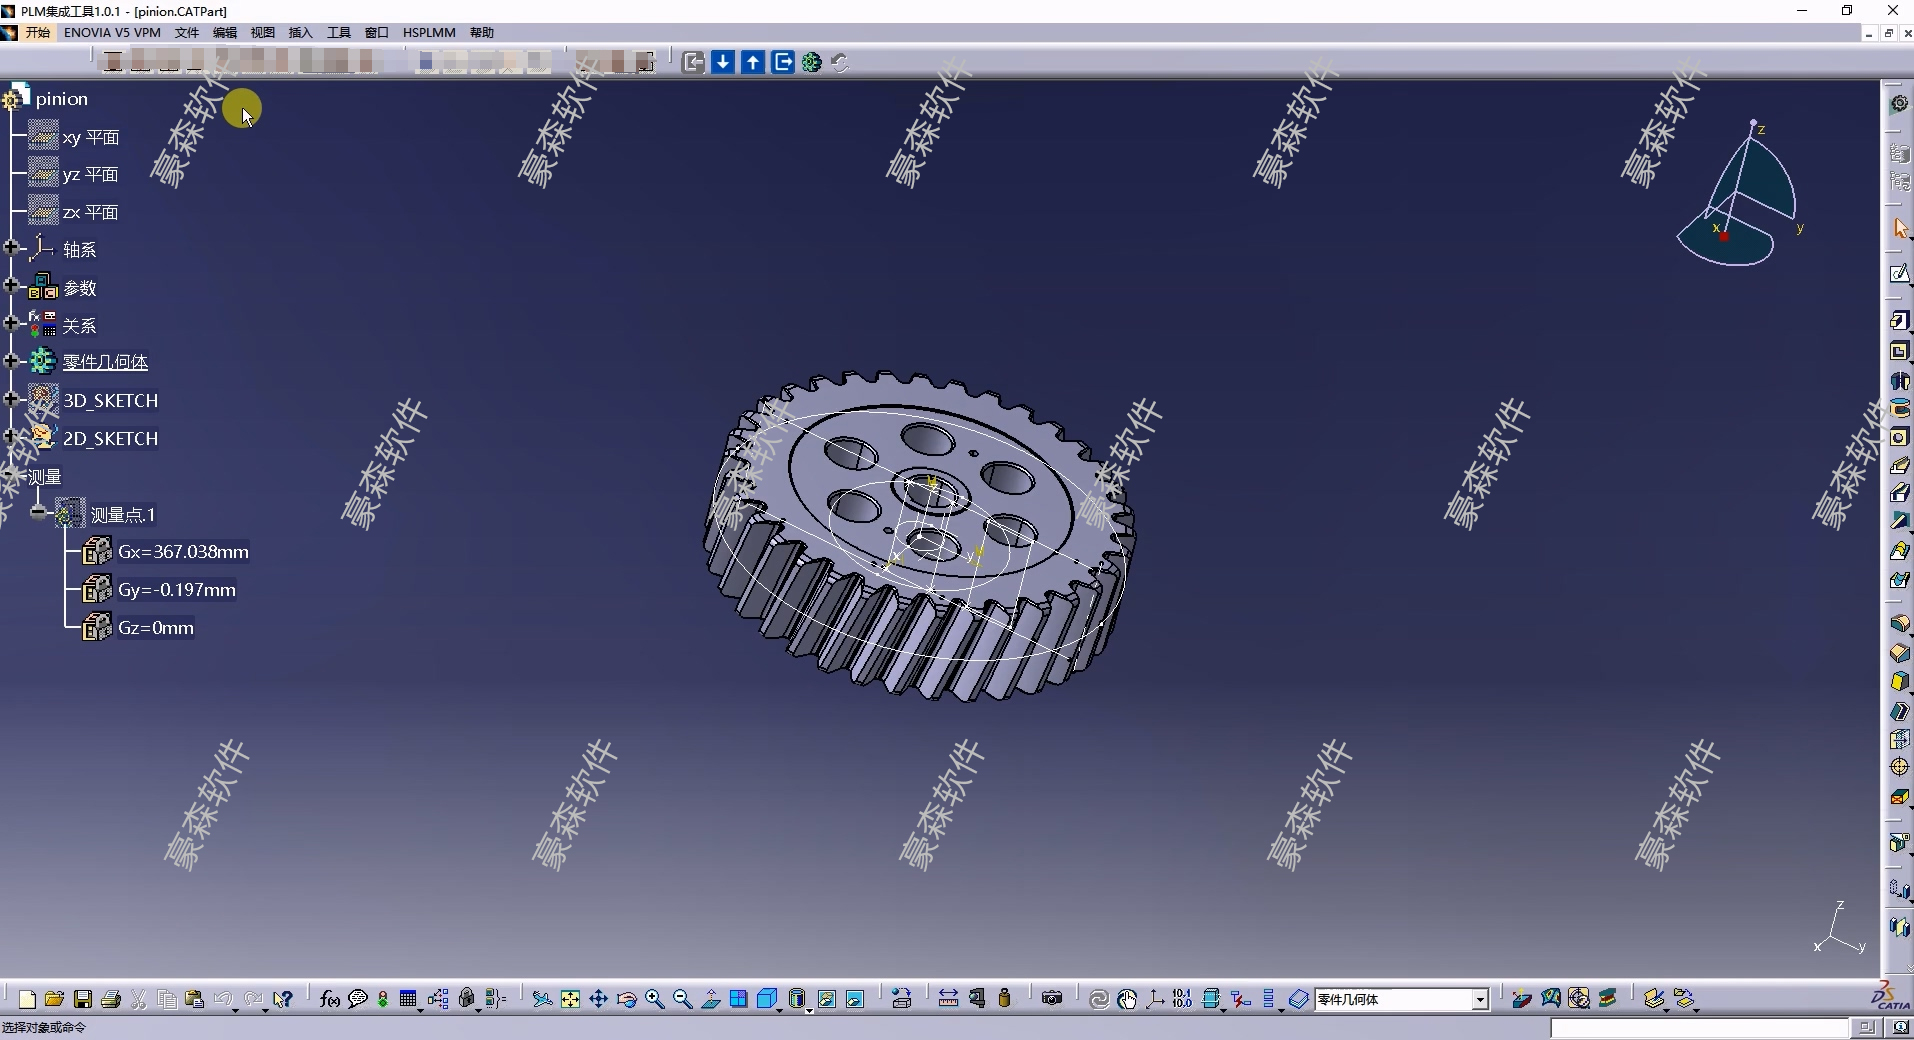Click the blue up-arrow PLM icon
Viewport: 1914px width, 1040px height.
coord(753,62)
